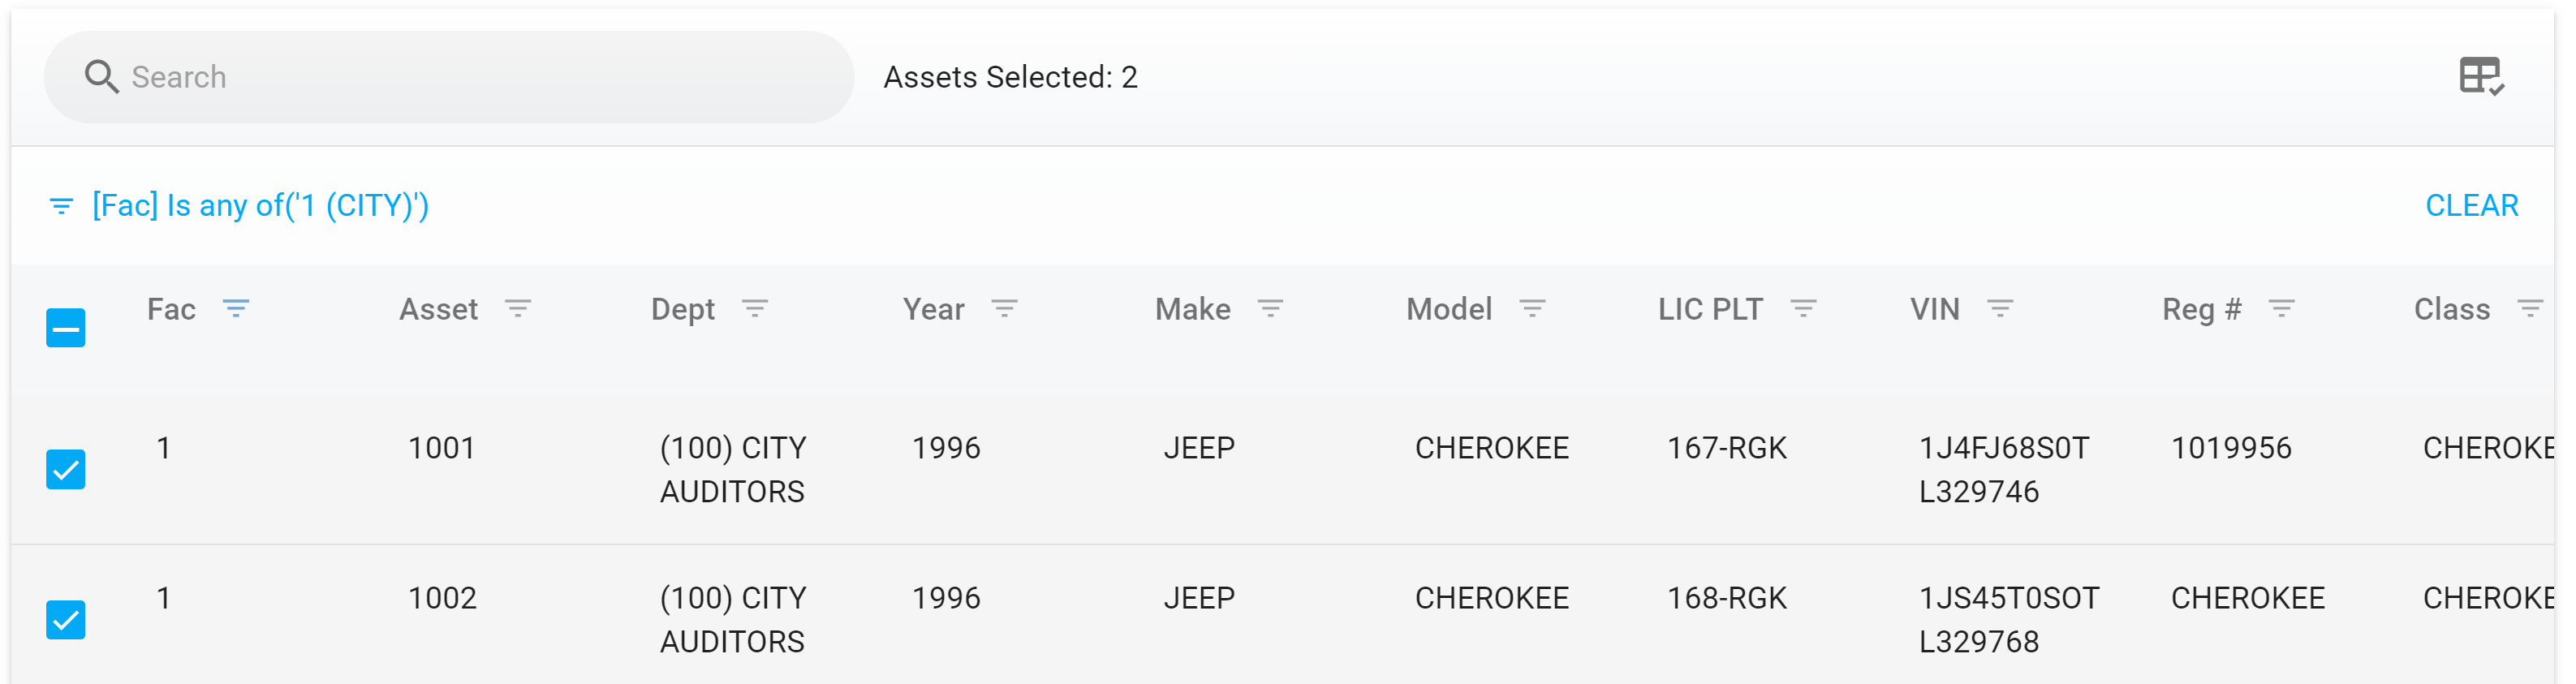Open the LIC PLT filter dropdown
Viewport: 2576px width, 684px height.
pyautogui.click(x=1806, y=309)
